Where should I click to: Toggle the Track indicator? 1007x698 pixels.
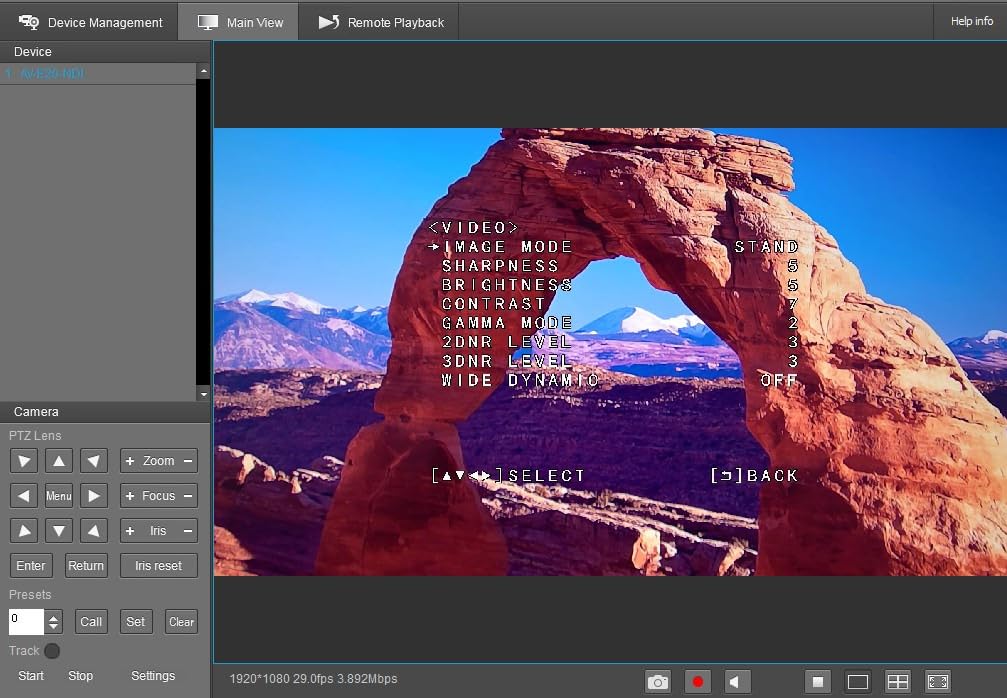[x=52, y=650]
